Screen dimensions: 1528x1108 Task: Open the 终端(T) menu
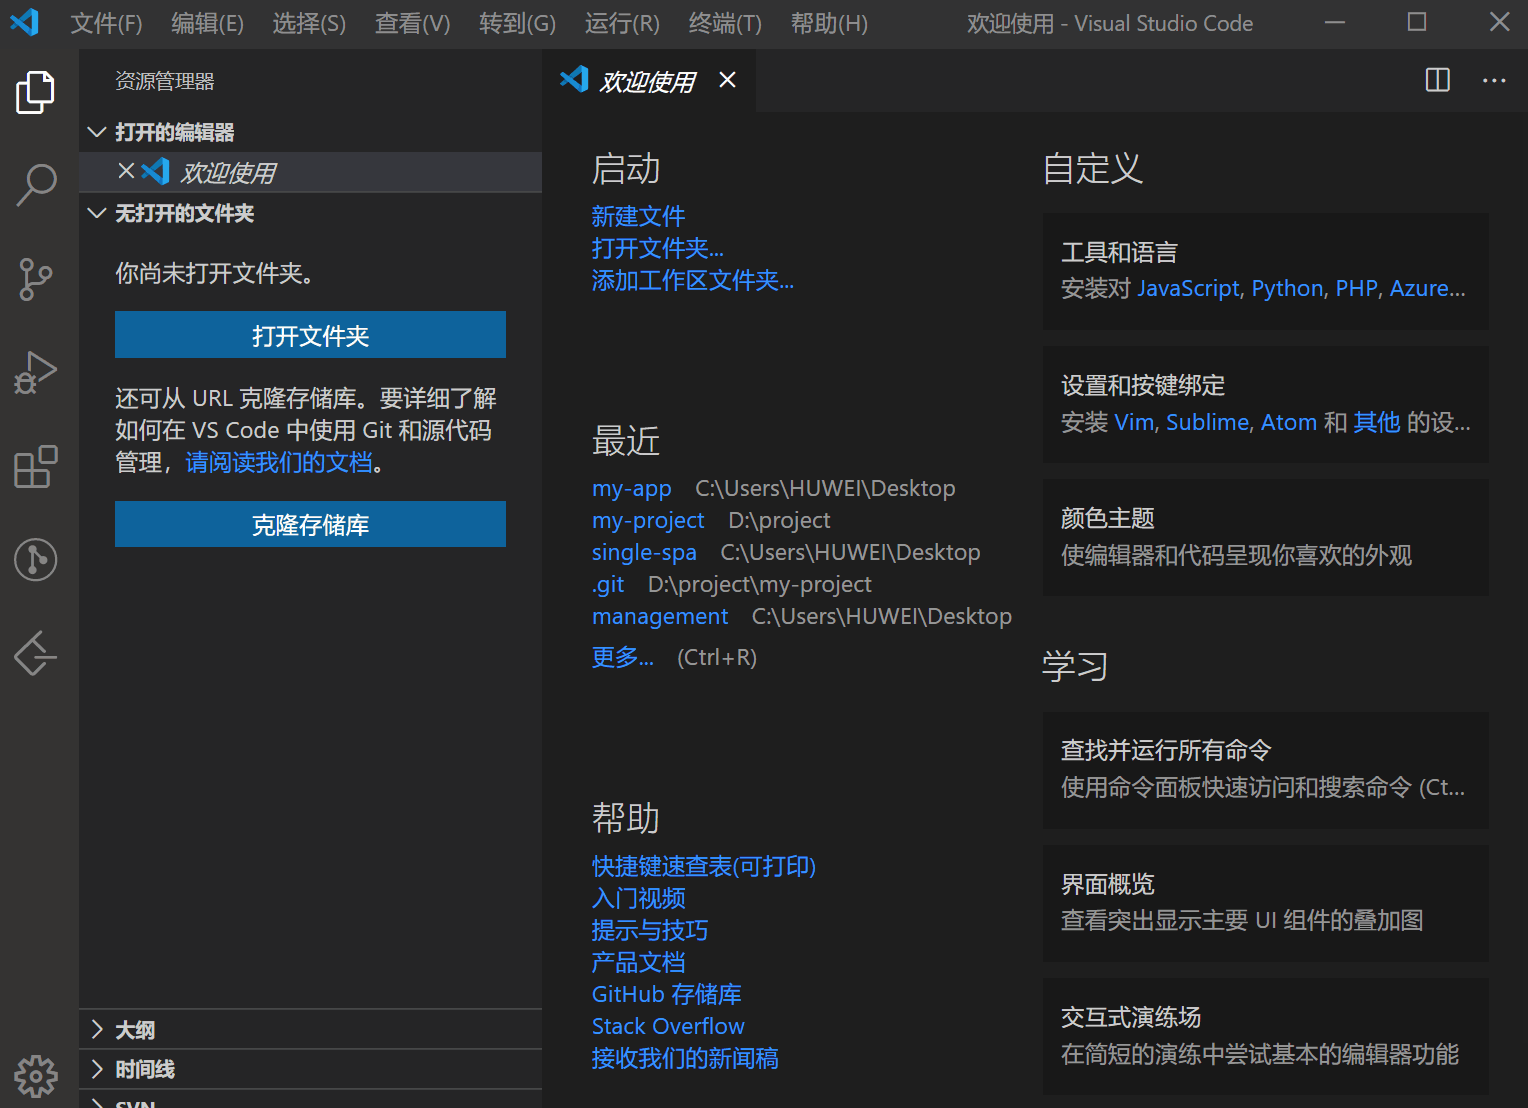pos(725,23)
